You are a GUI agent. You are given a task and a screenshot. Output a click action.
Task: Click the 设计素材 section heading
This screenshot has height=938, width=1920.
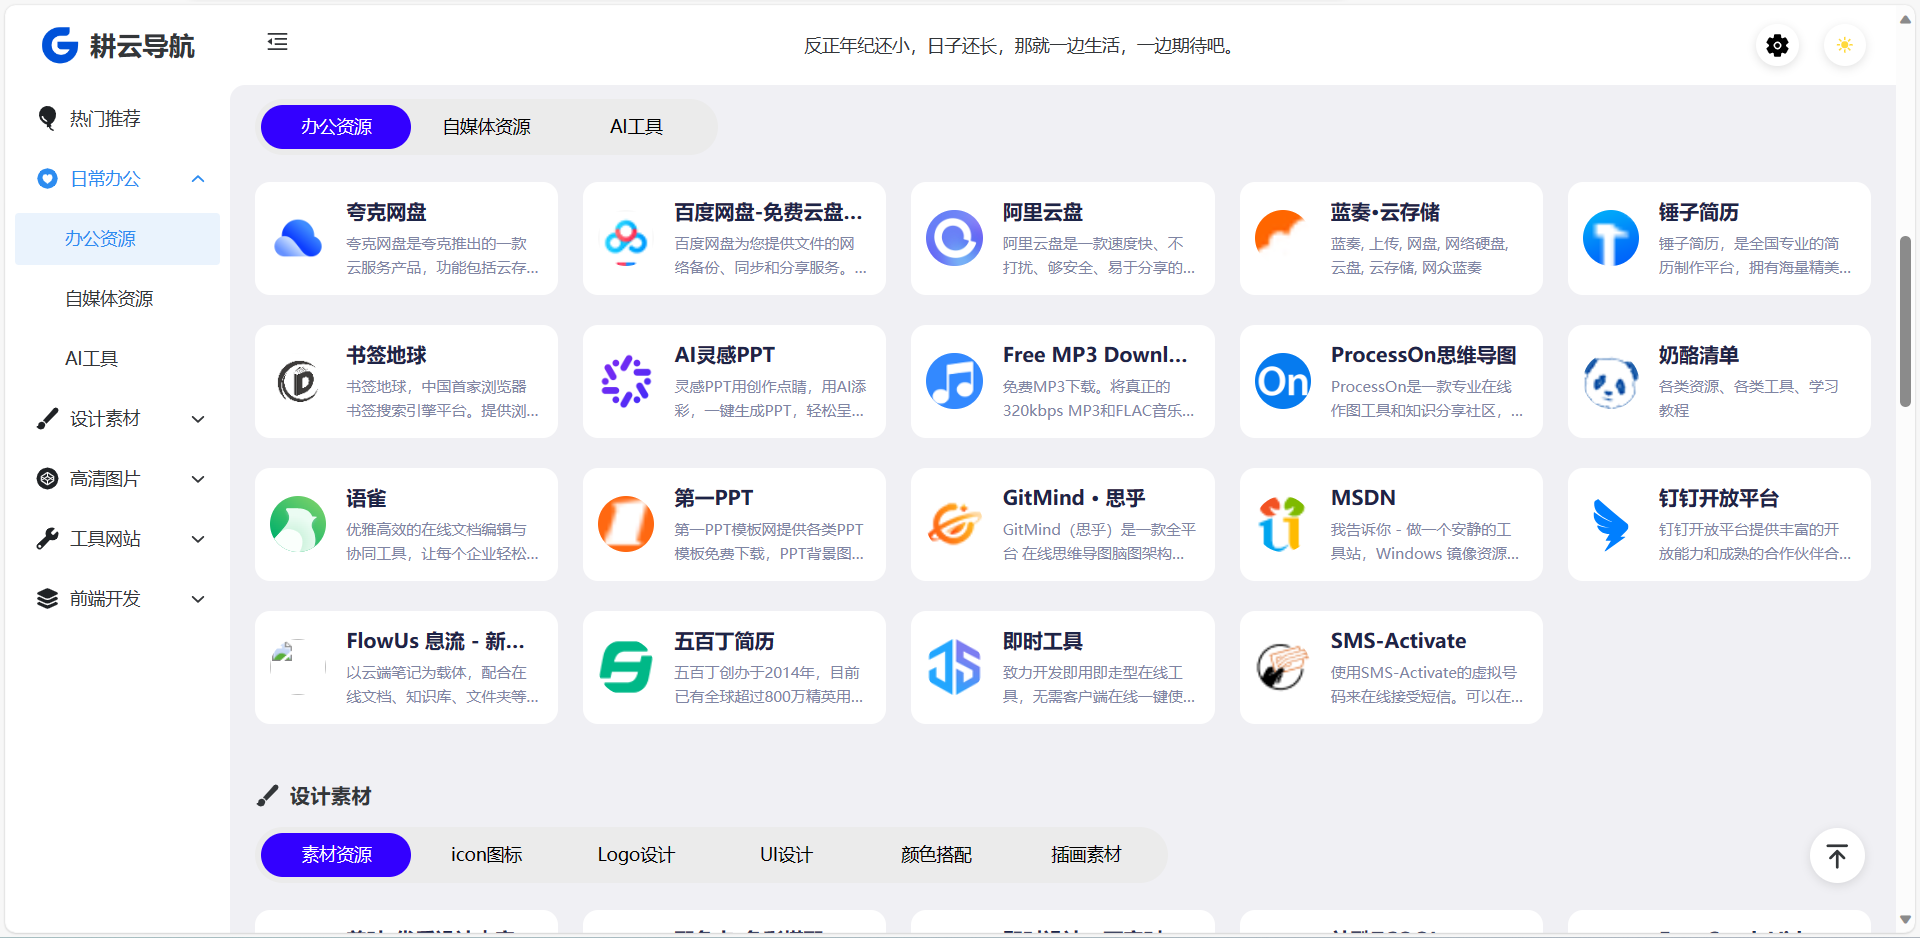click(x=330, y=796)
